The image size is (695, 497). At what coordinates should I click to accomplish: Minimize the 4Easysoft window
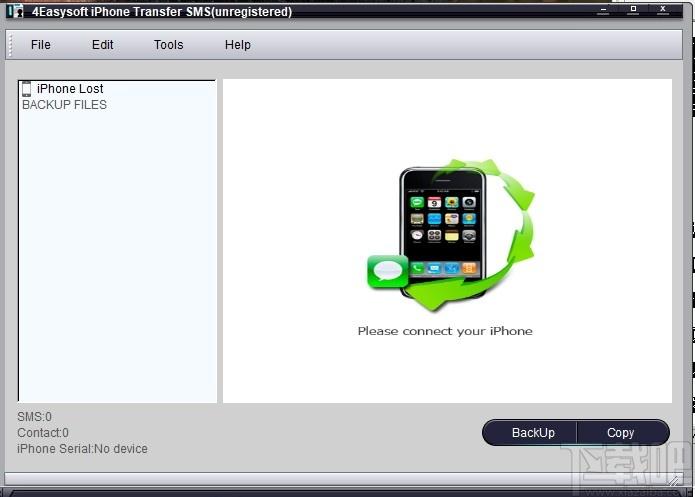pos(603,10)
